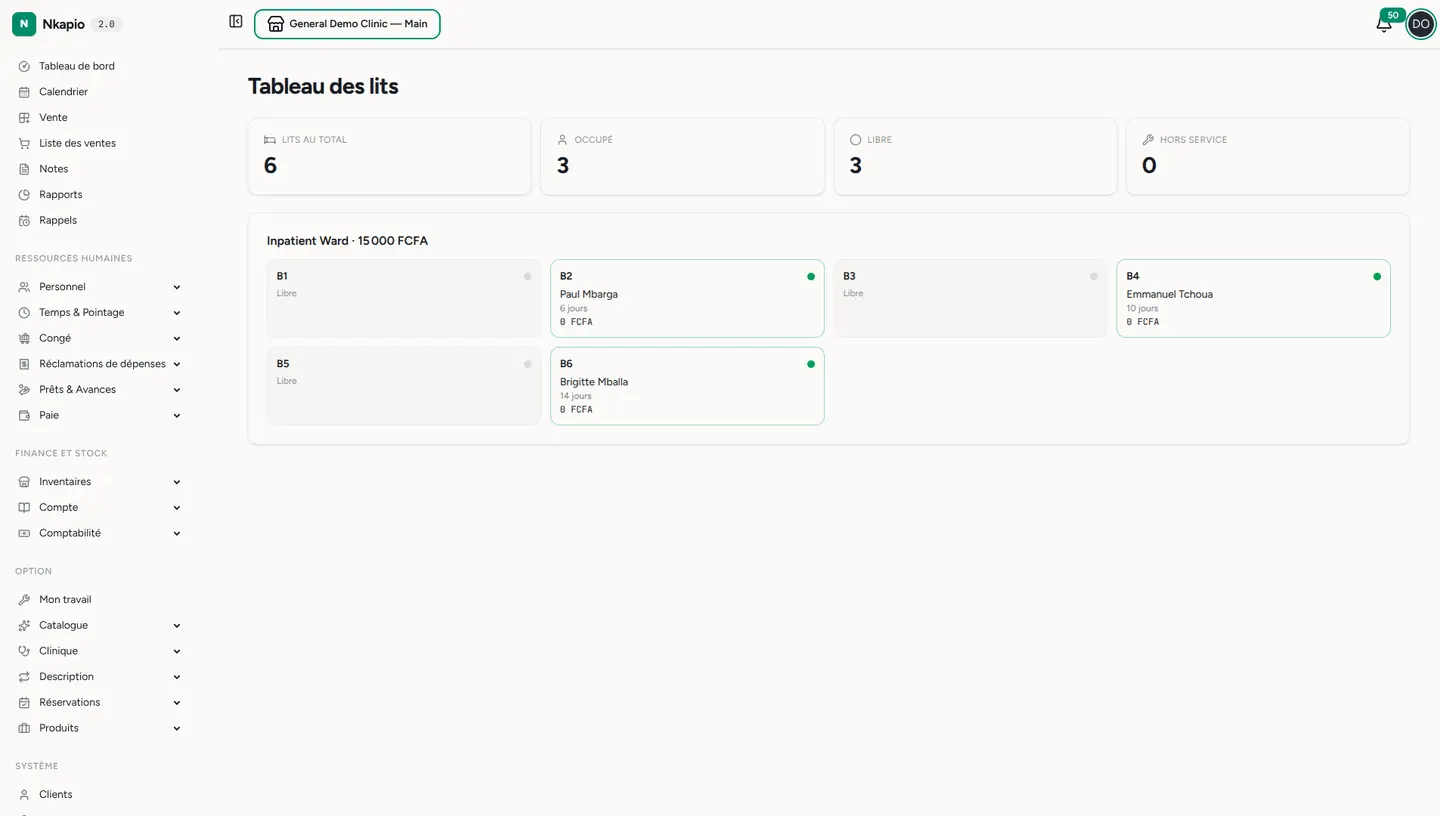
Task: Expand the Personnel submenu chevron
Action: [177, 287]
